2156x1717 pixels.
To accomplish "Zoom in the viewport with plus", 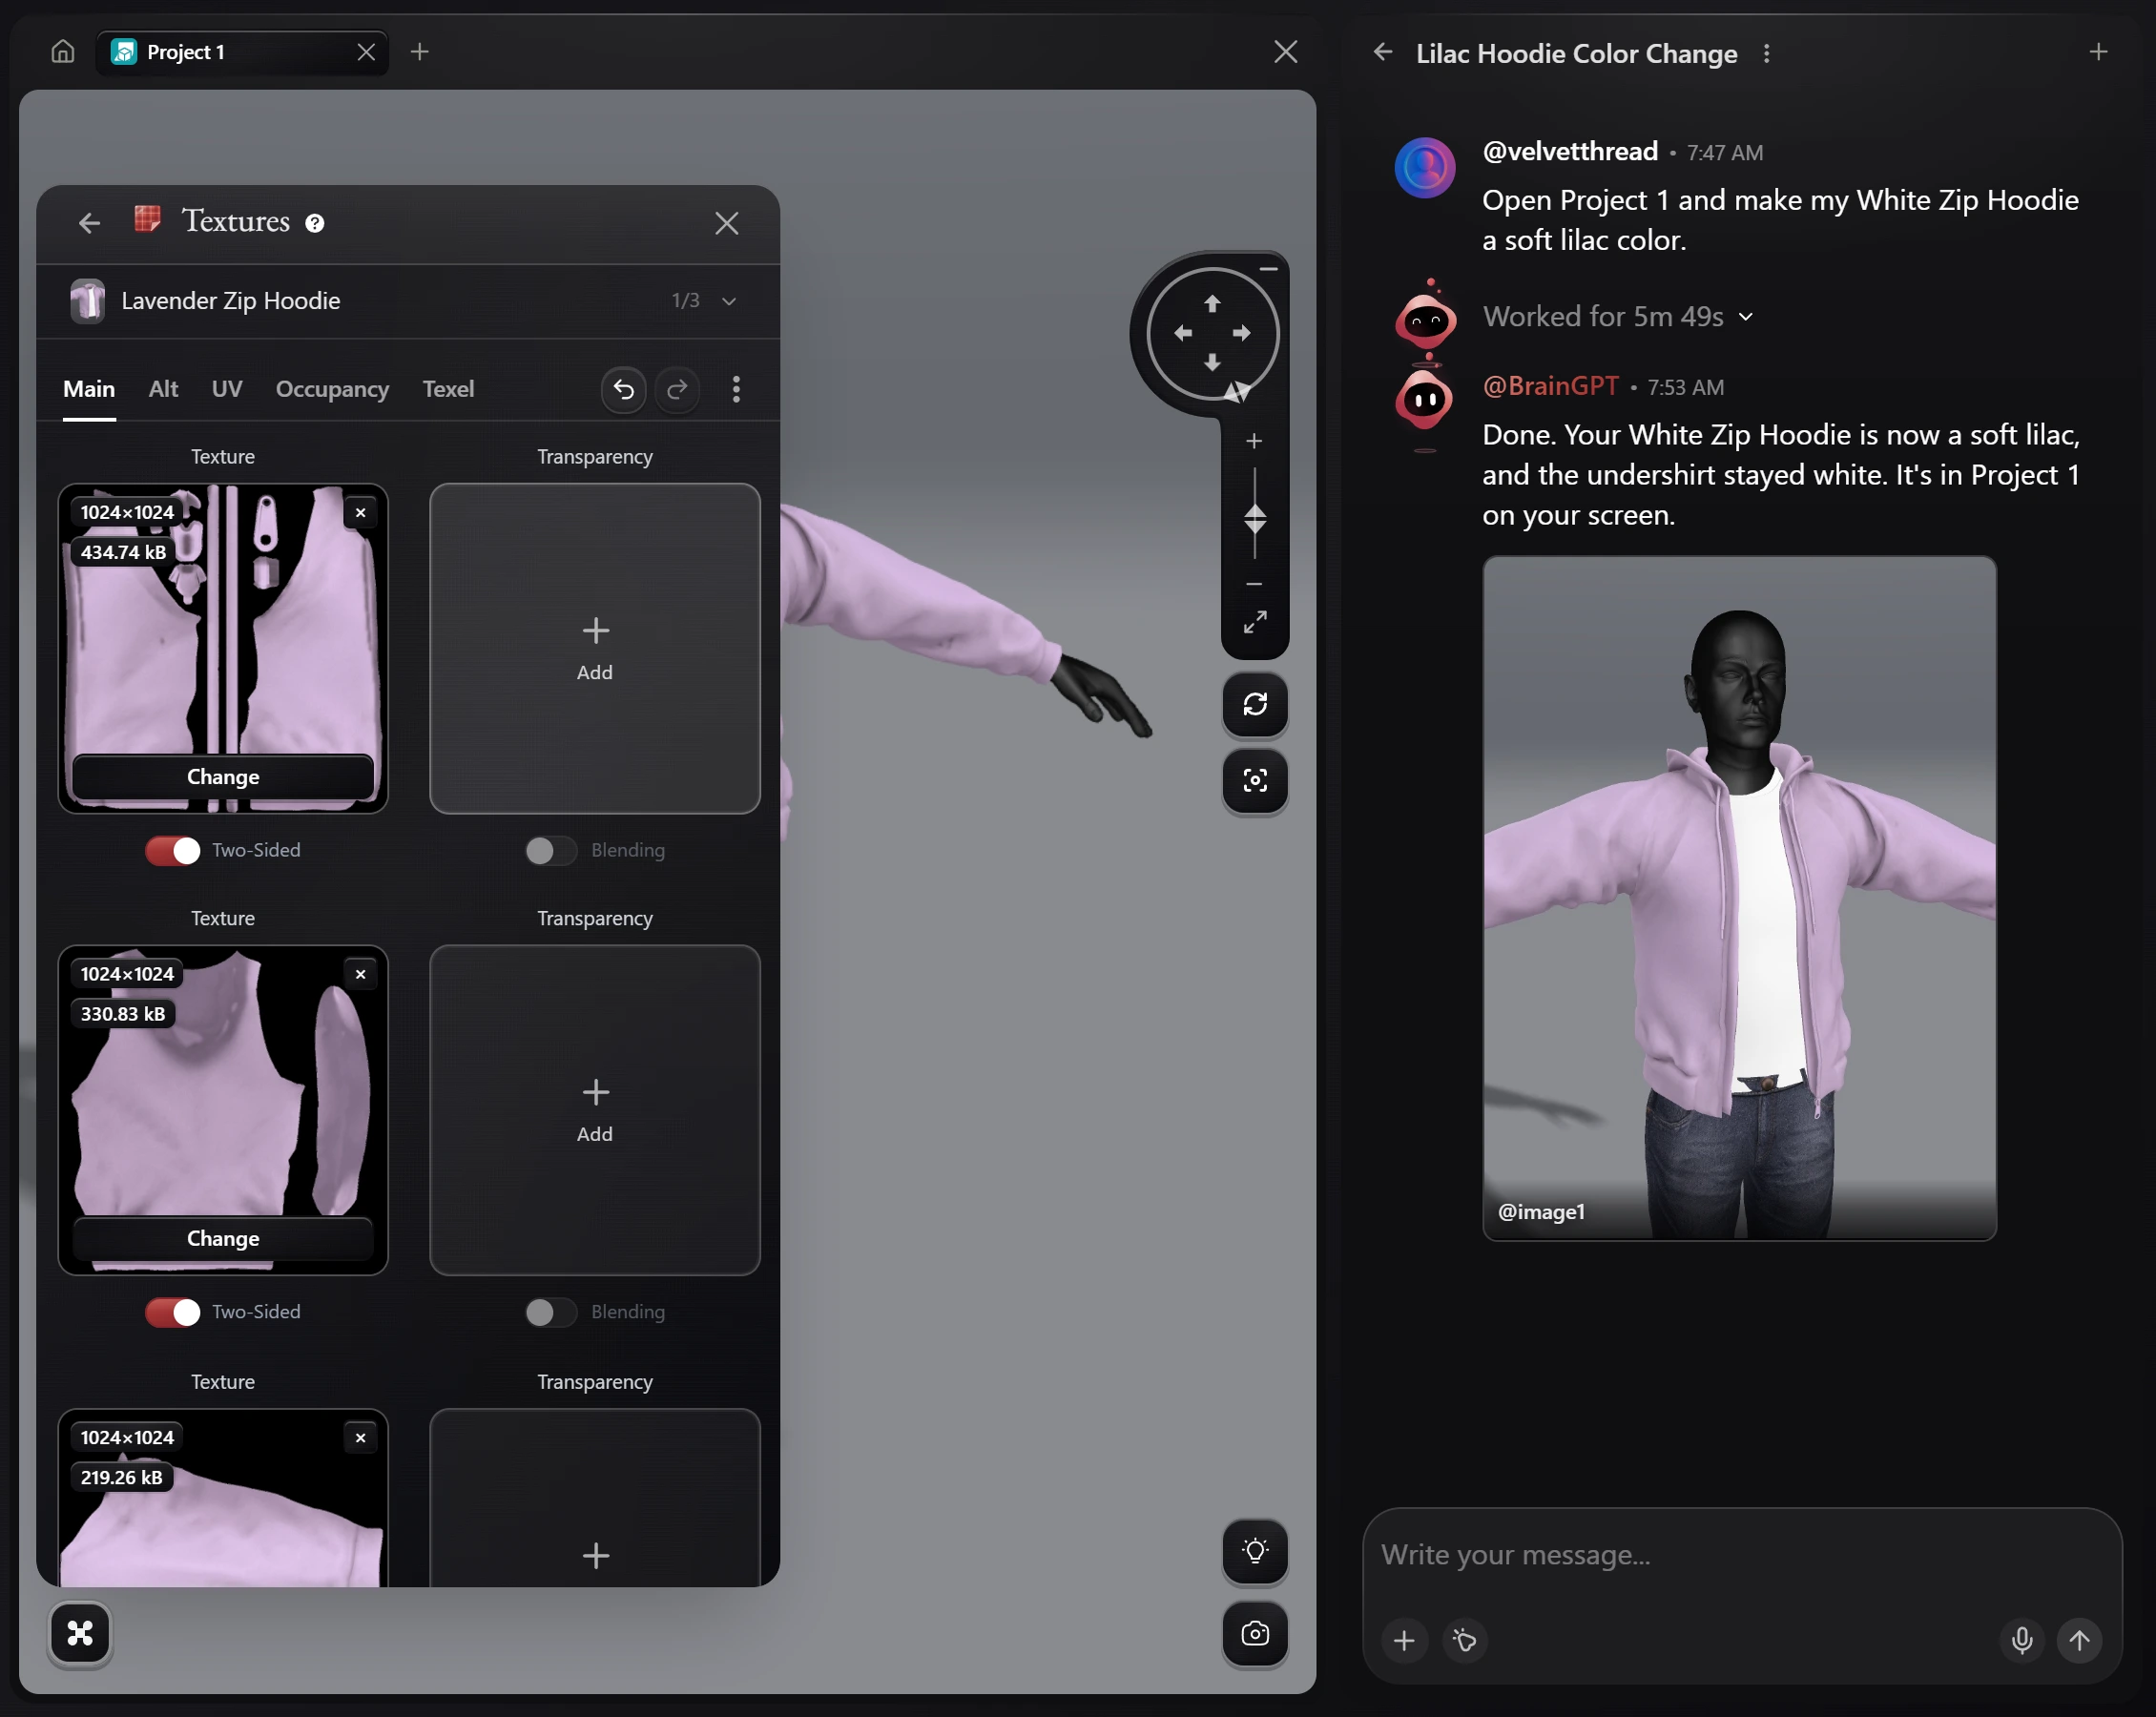I will [1254, 441].
